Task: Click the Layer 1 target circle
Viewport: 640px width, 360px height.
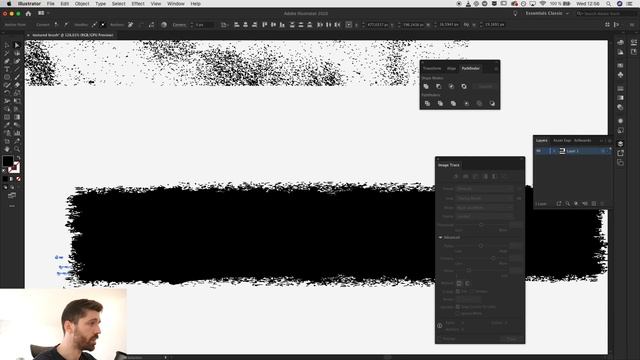Action: tap(603, 151)
